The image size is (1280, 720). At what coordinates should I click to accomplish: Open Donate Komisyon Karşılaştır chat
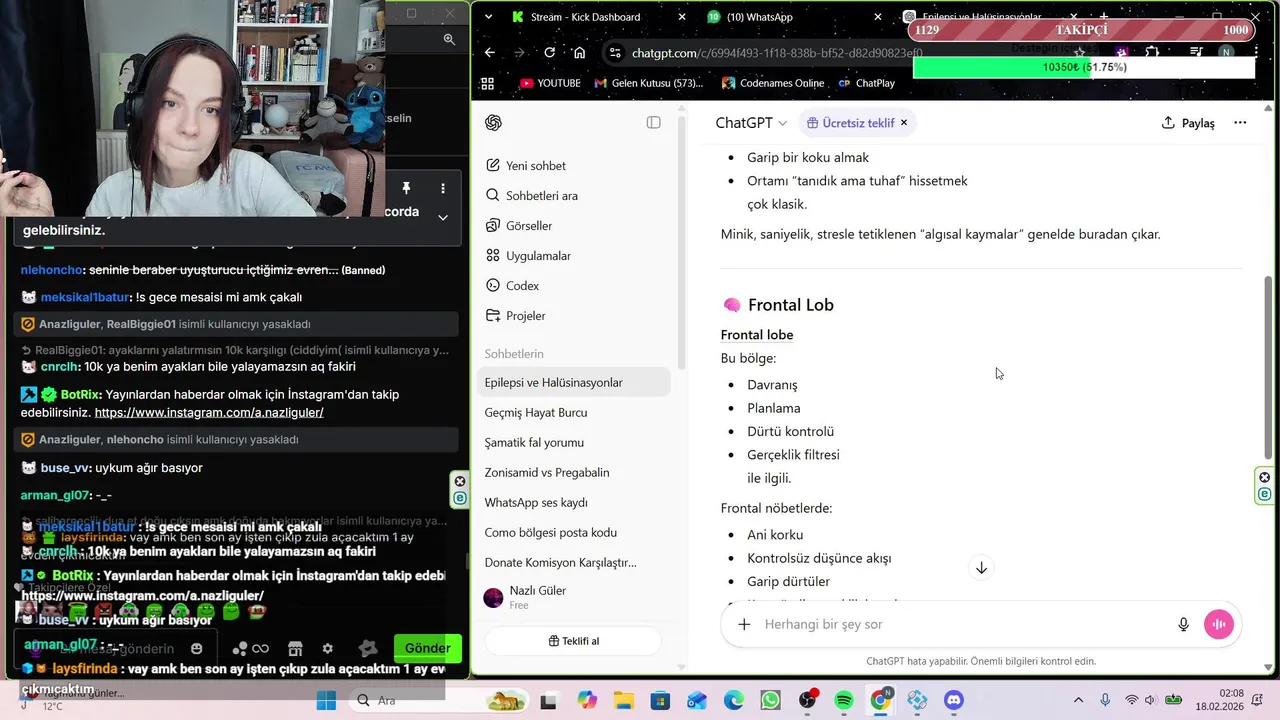click(575, 563)
